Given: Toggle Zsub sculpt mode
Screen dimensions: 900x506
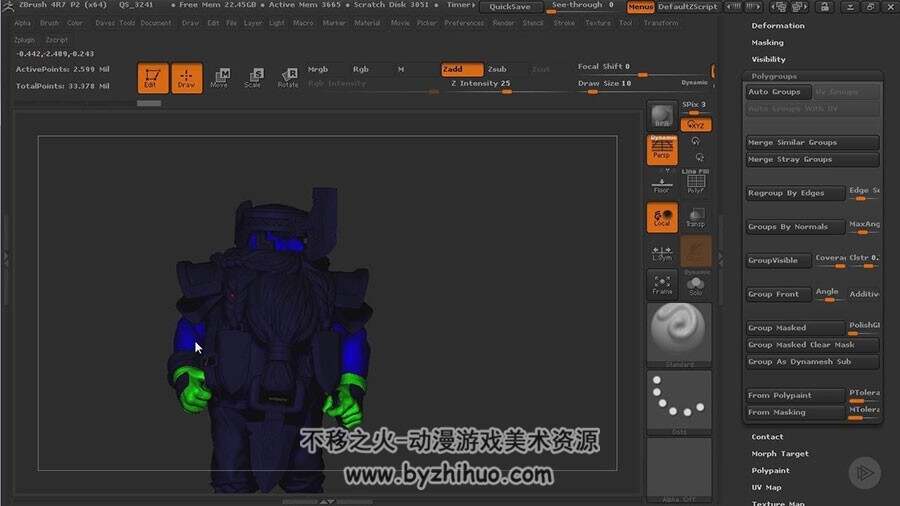Looking at the screenshot, I should [x=498, y=69].
